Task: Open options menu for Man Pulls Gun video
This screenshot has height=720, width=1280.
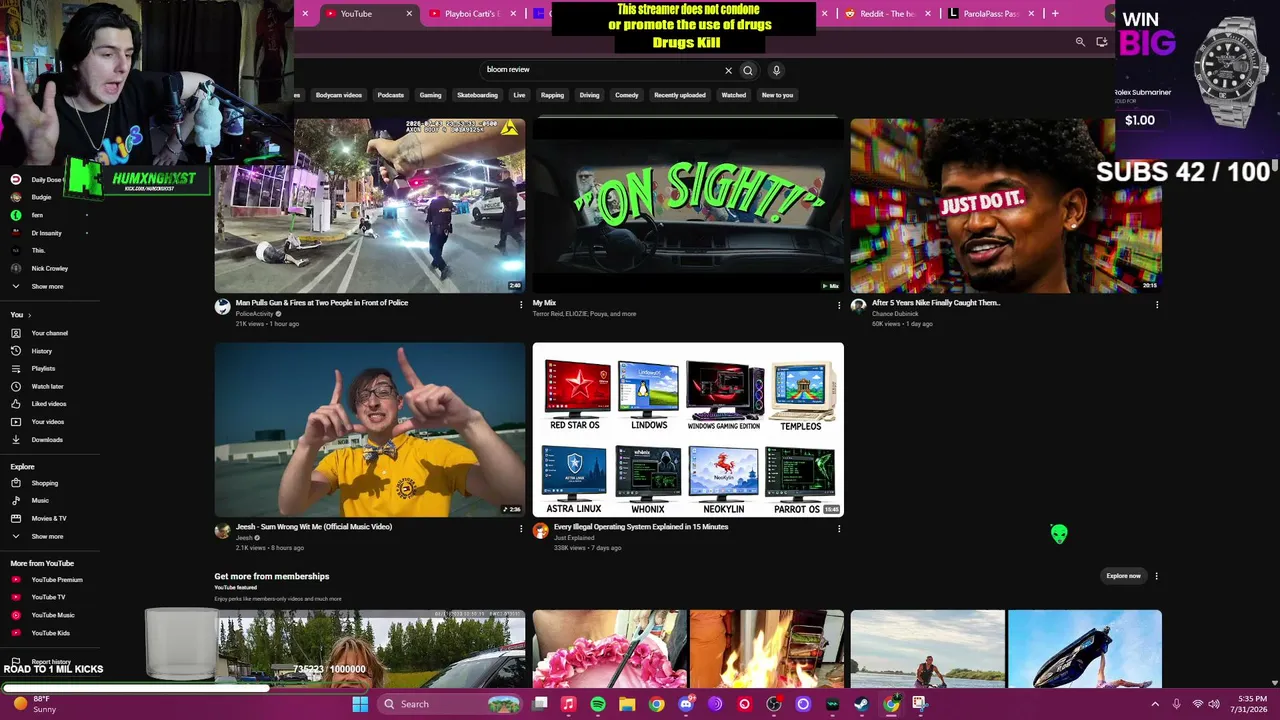Action: click(521, 305)
